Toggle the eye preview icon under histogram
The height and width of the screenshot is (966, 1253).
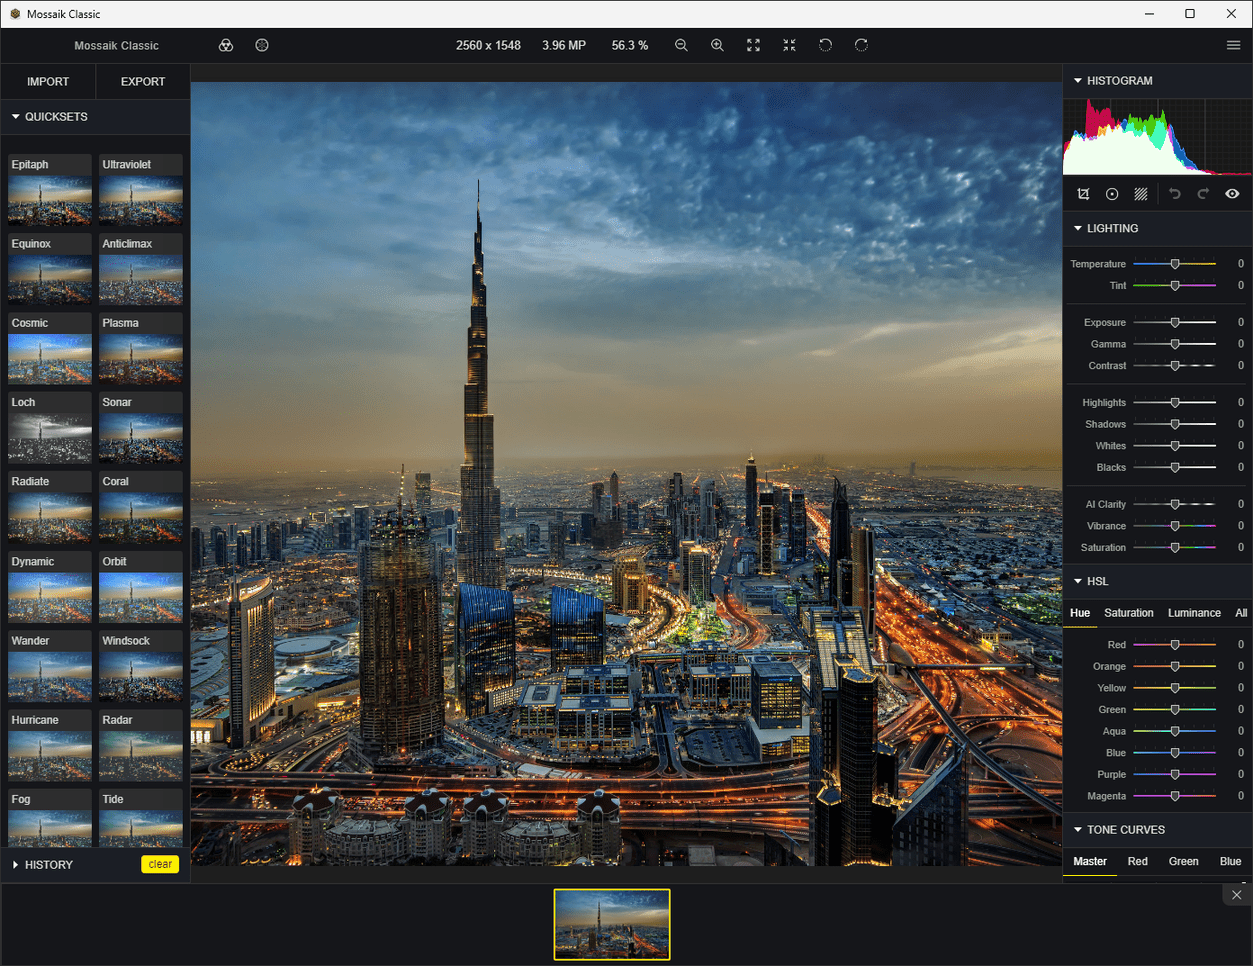1232,194
